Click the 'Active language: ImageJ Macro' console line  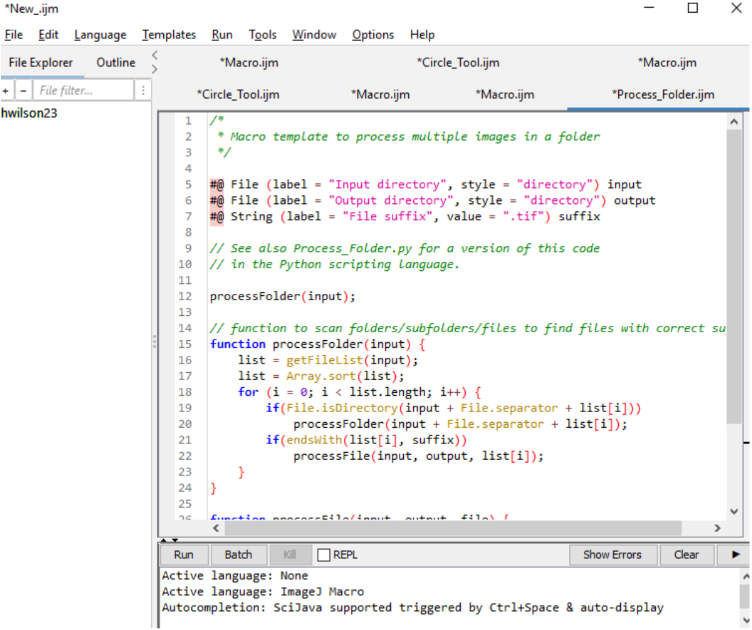(x=262, y=592)
